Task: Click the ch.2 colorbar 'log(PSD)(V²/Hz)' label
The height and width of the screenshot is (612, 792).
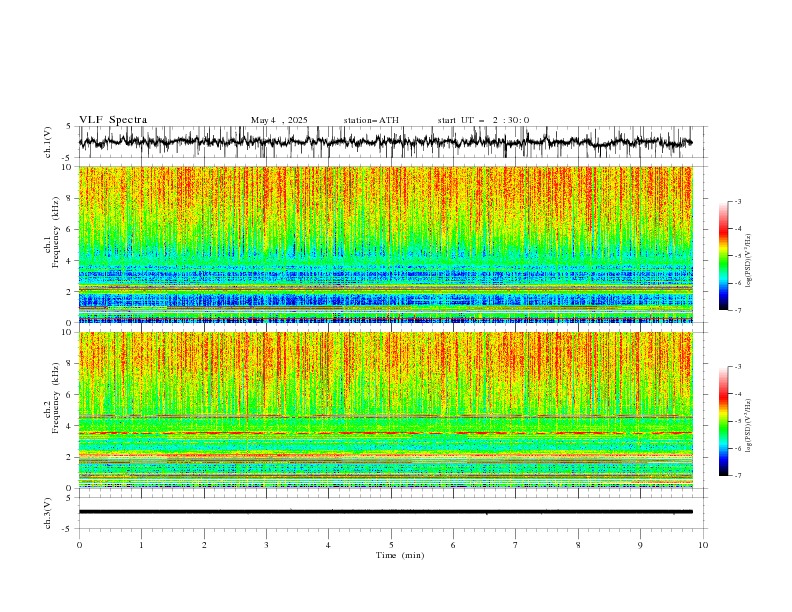Action: [748, 426]
